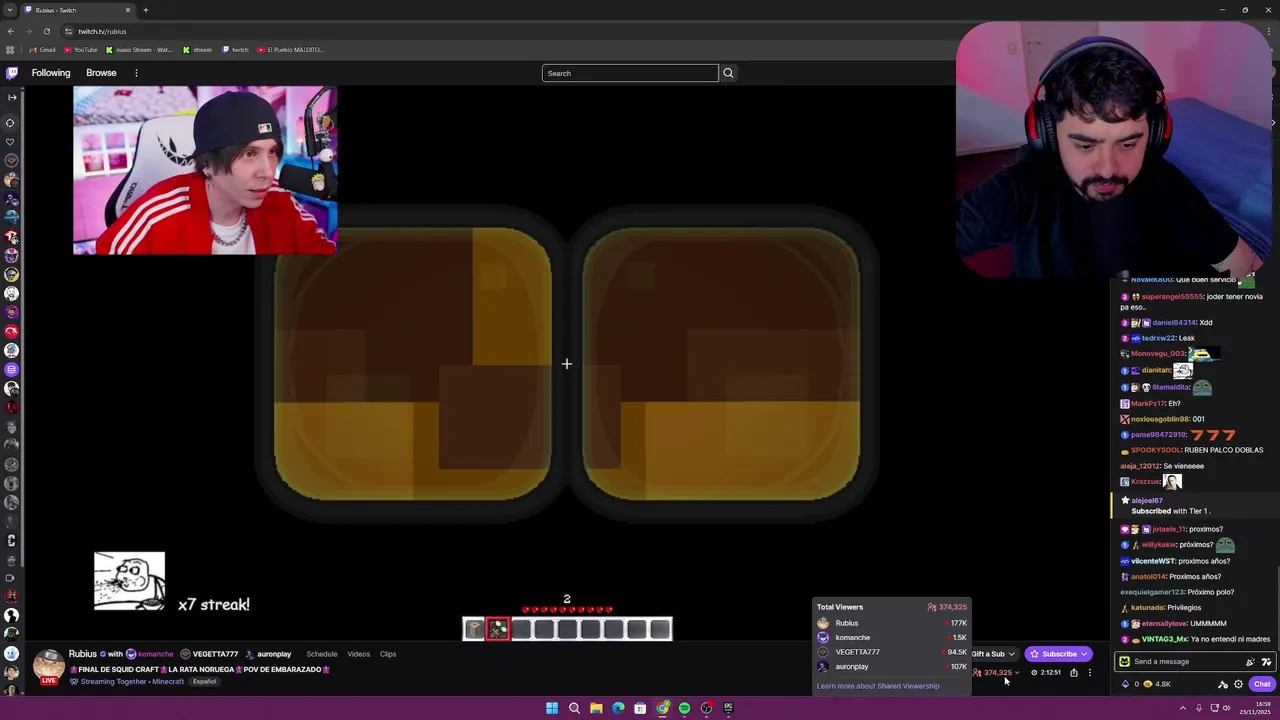1280x720 pixels.
Task: Switch to the Schedule tab
Action: pos(322,654)
